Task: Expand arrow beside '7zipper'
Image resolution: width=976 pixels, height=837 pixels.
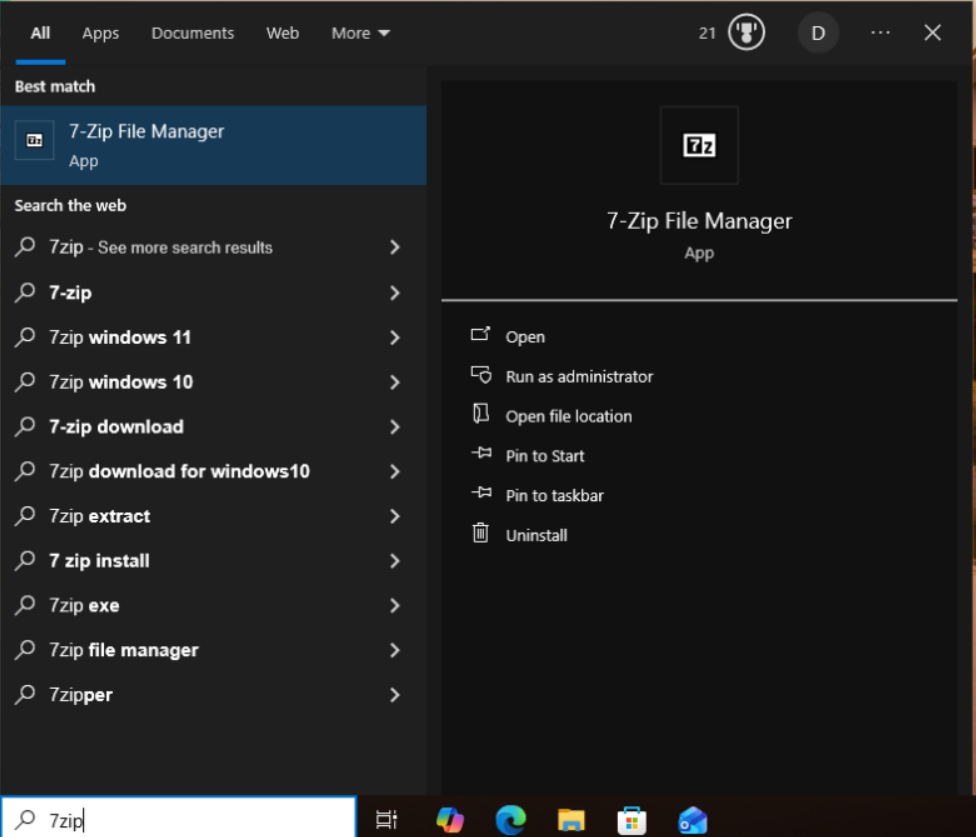Action: coord(395,696)
